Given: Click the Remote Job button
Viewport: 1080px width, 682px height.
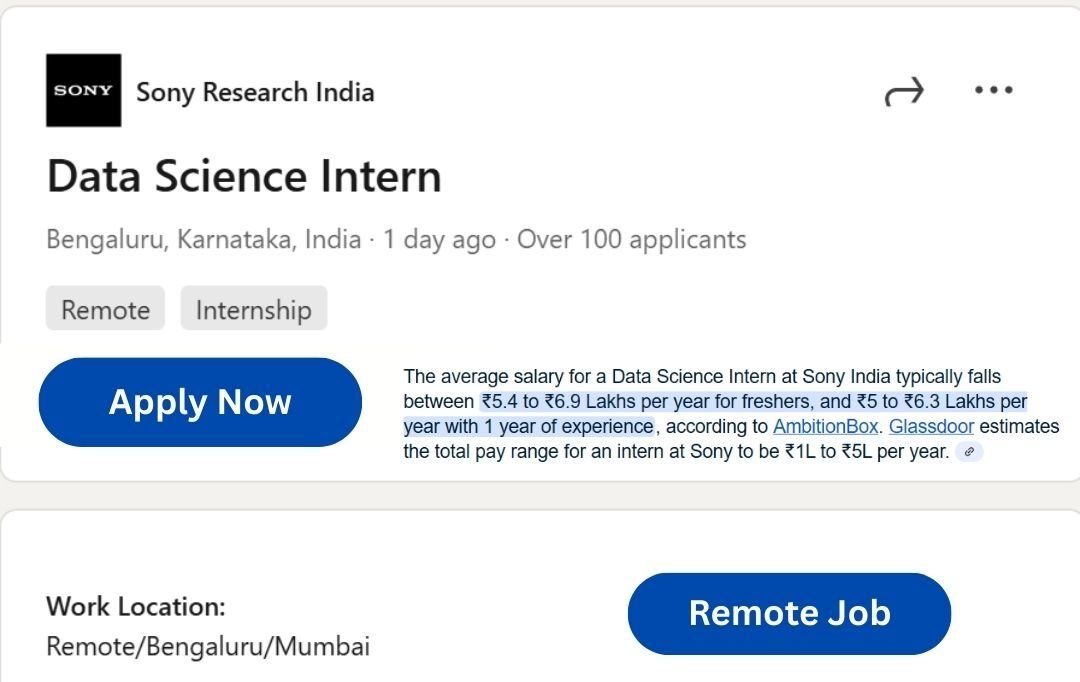Looking at the screenshot, I should point(789,613).
